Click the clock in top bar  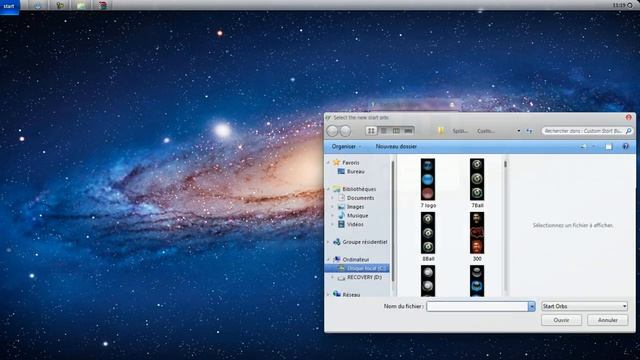coord(619,5)
